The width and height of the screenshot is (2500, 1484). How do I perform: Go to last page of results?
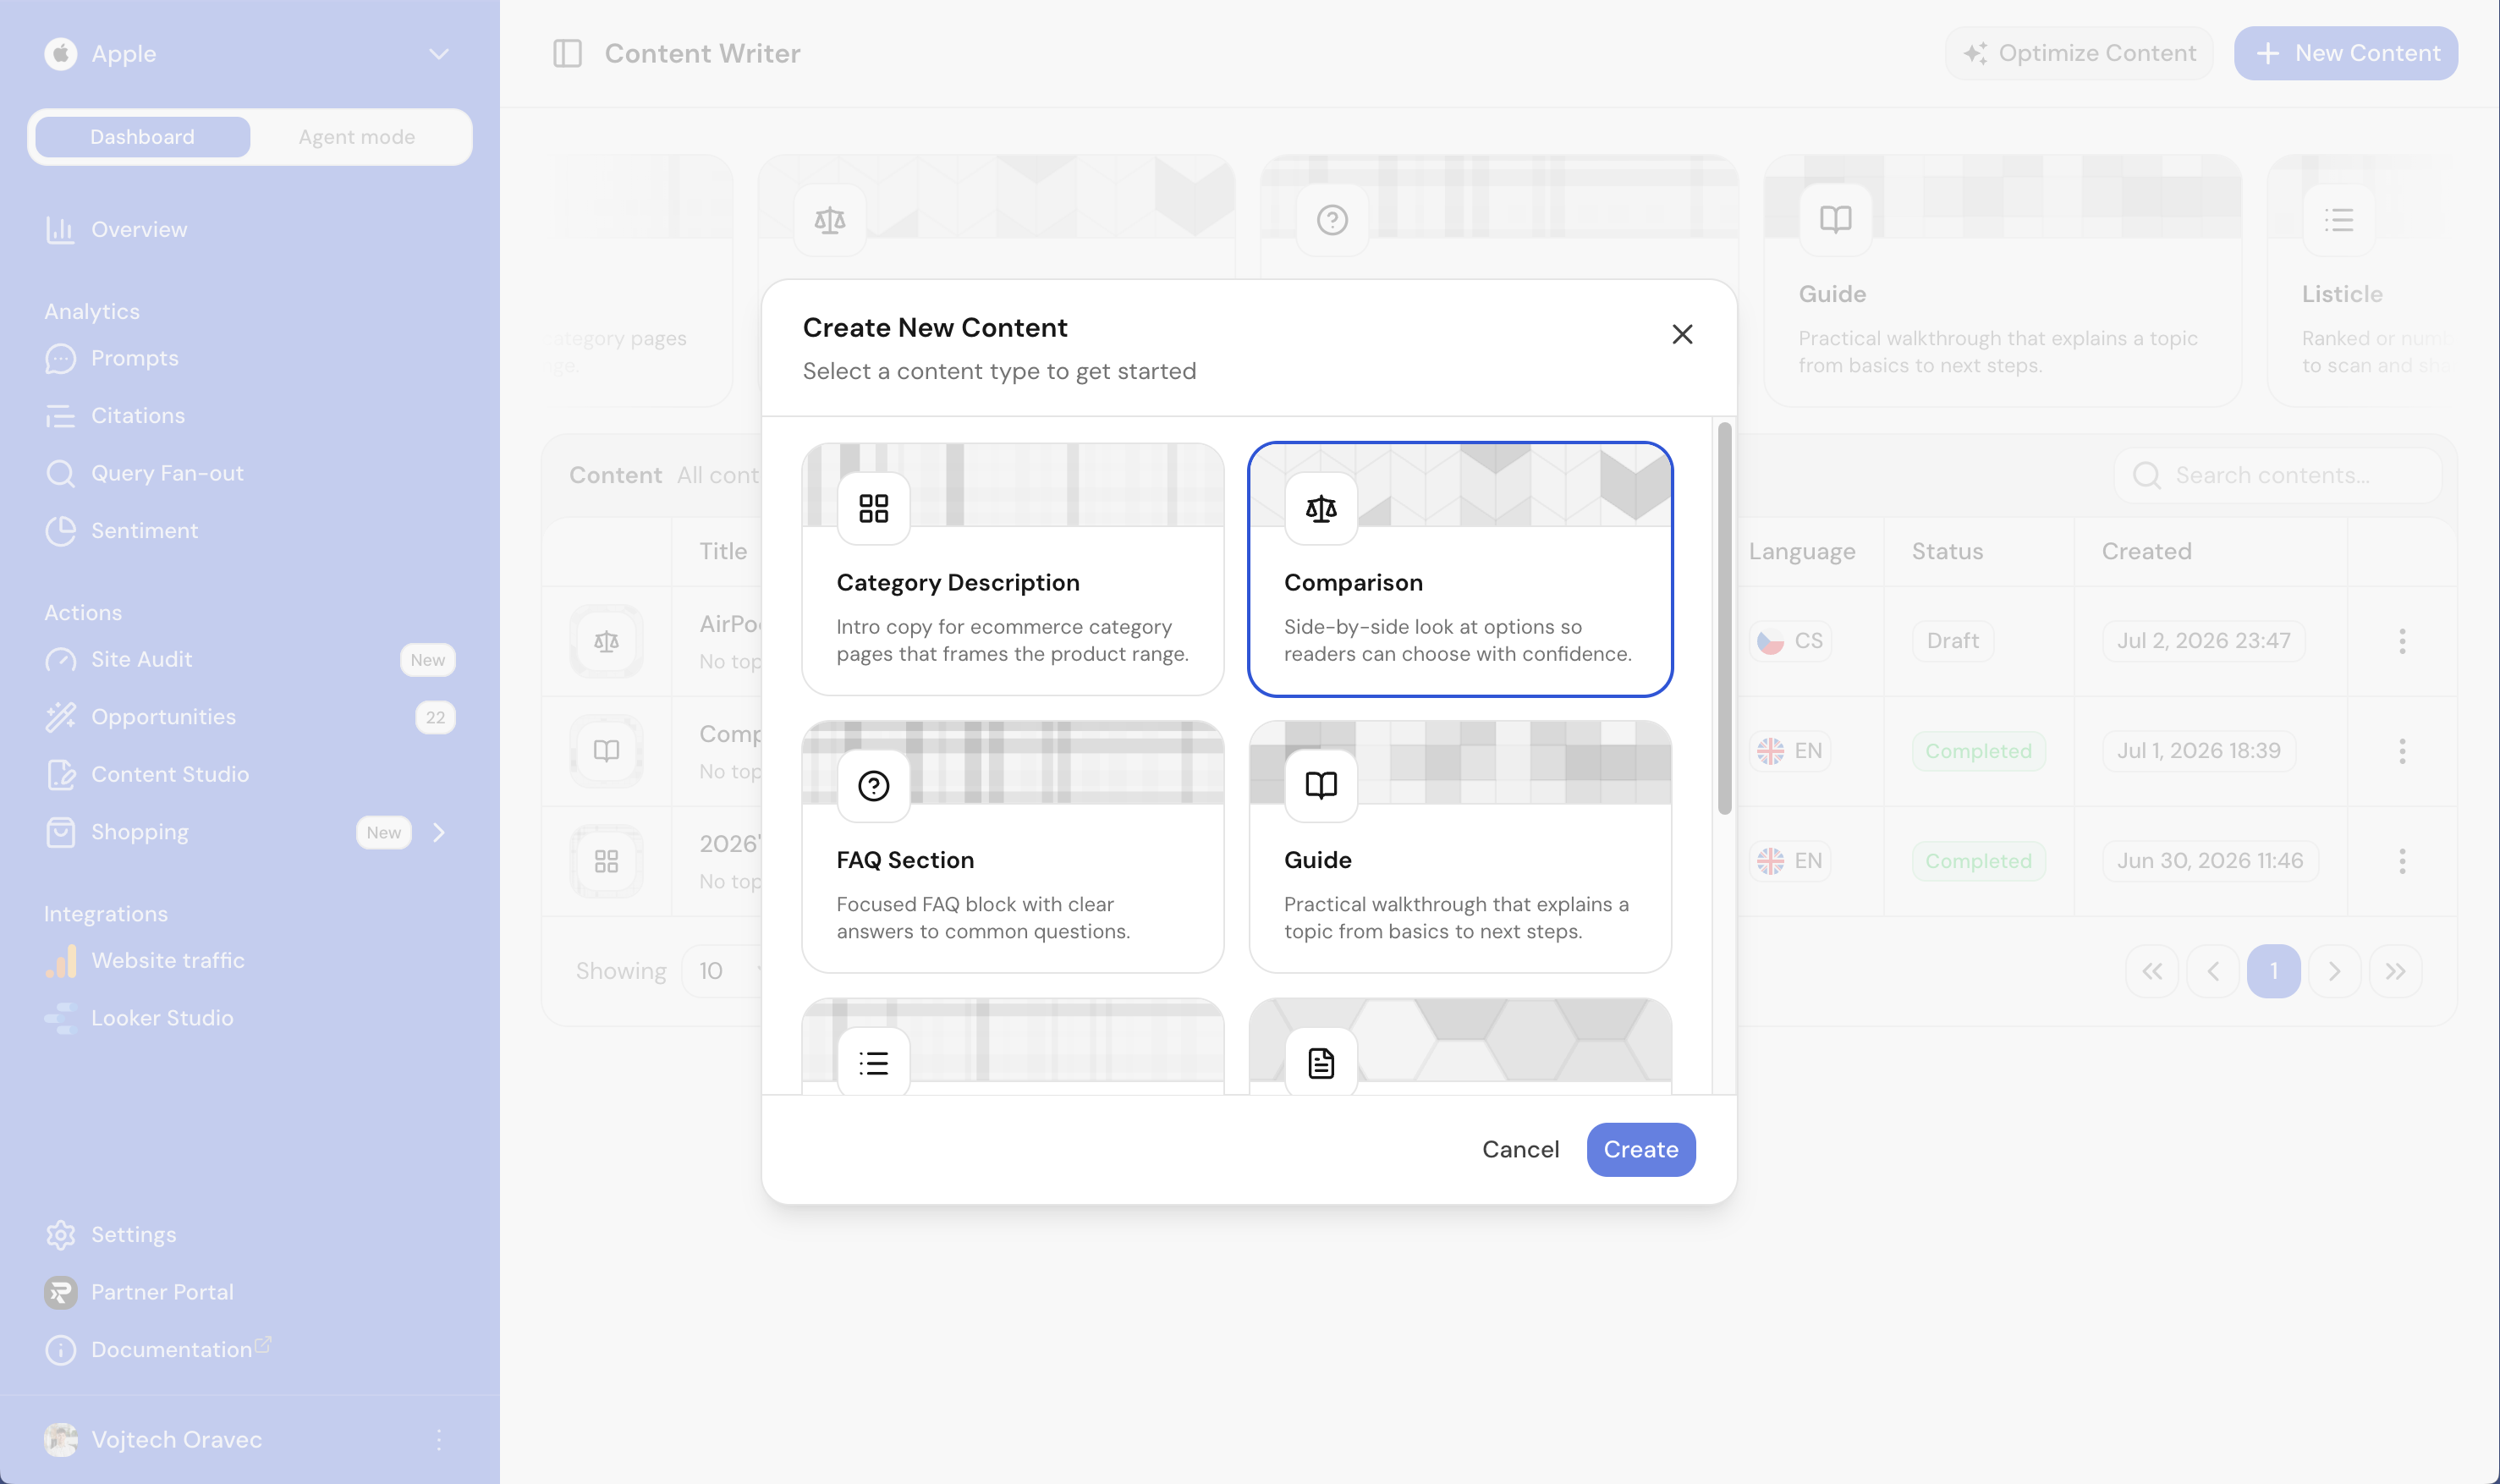[2395, 971]
